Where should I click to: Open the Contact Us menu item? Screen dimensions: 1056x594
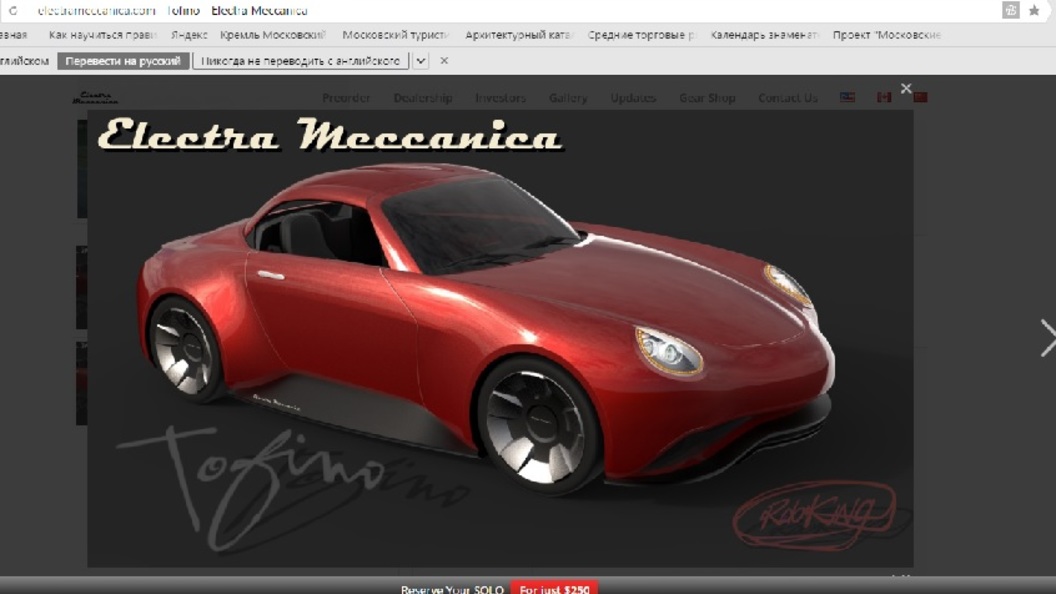tap(788, 98)
